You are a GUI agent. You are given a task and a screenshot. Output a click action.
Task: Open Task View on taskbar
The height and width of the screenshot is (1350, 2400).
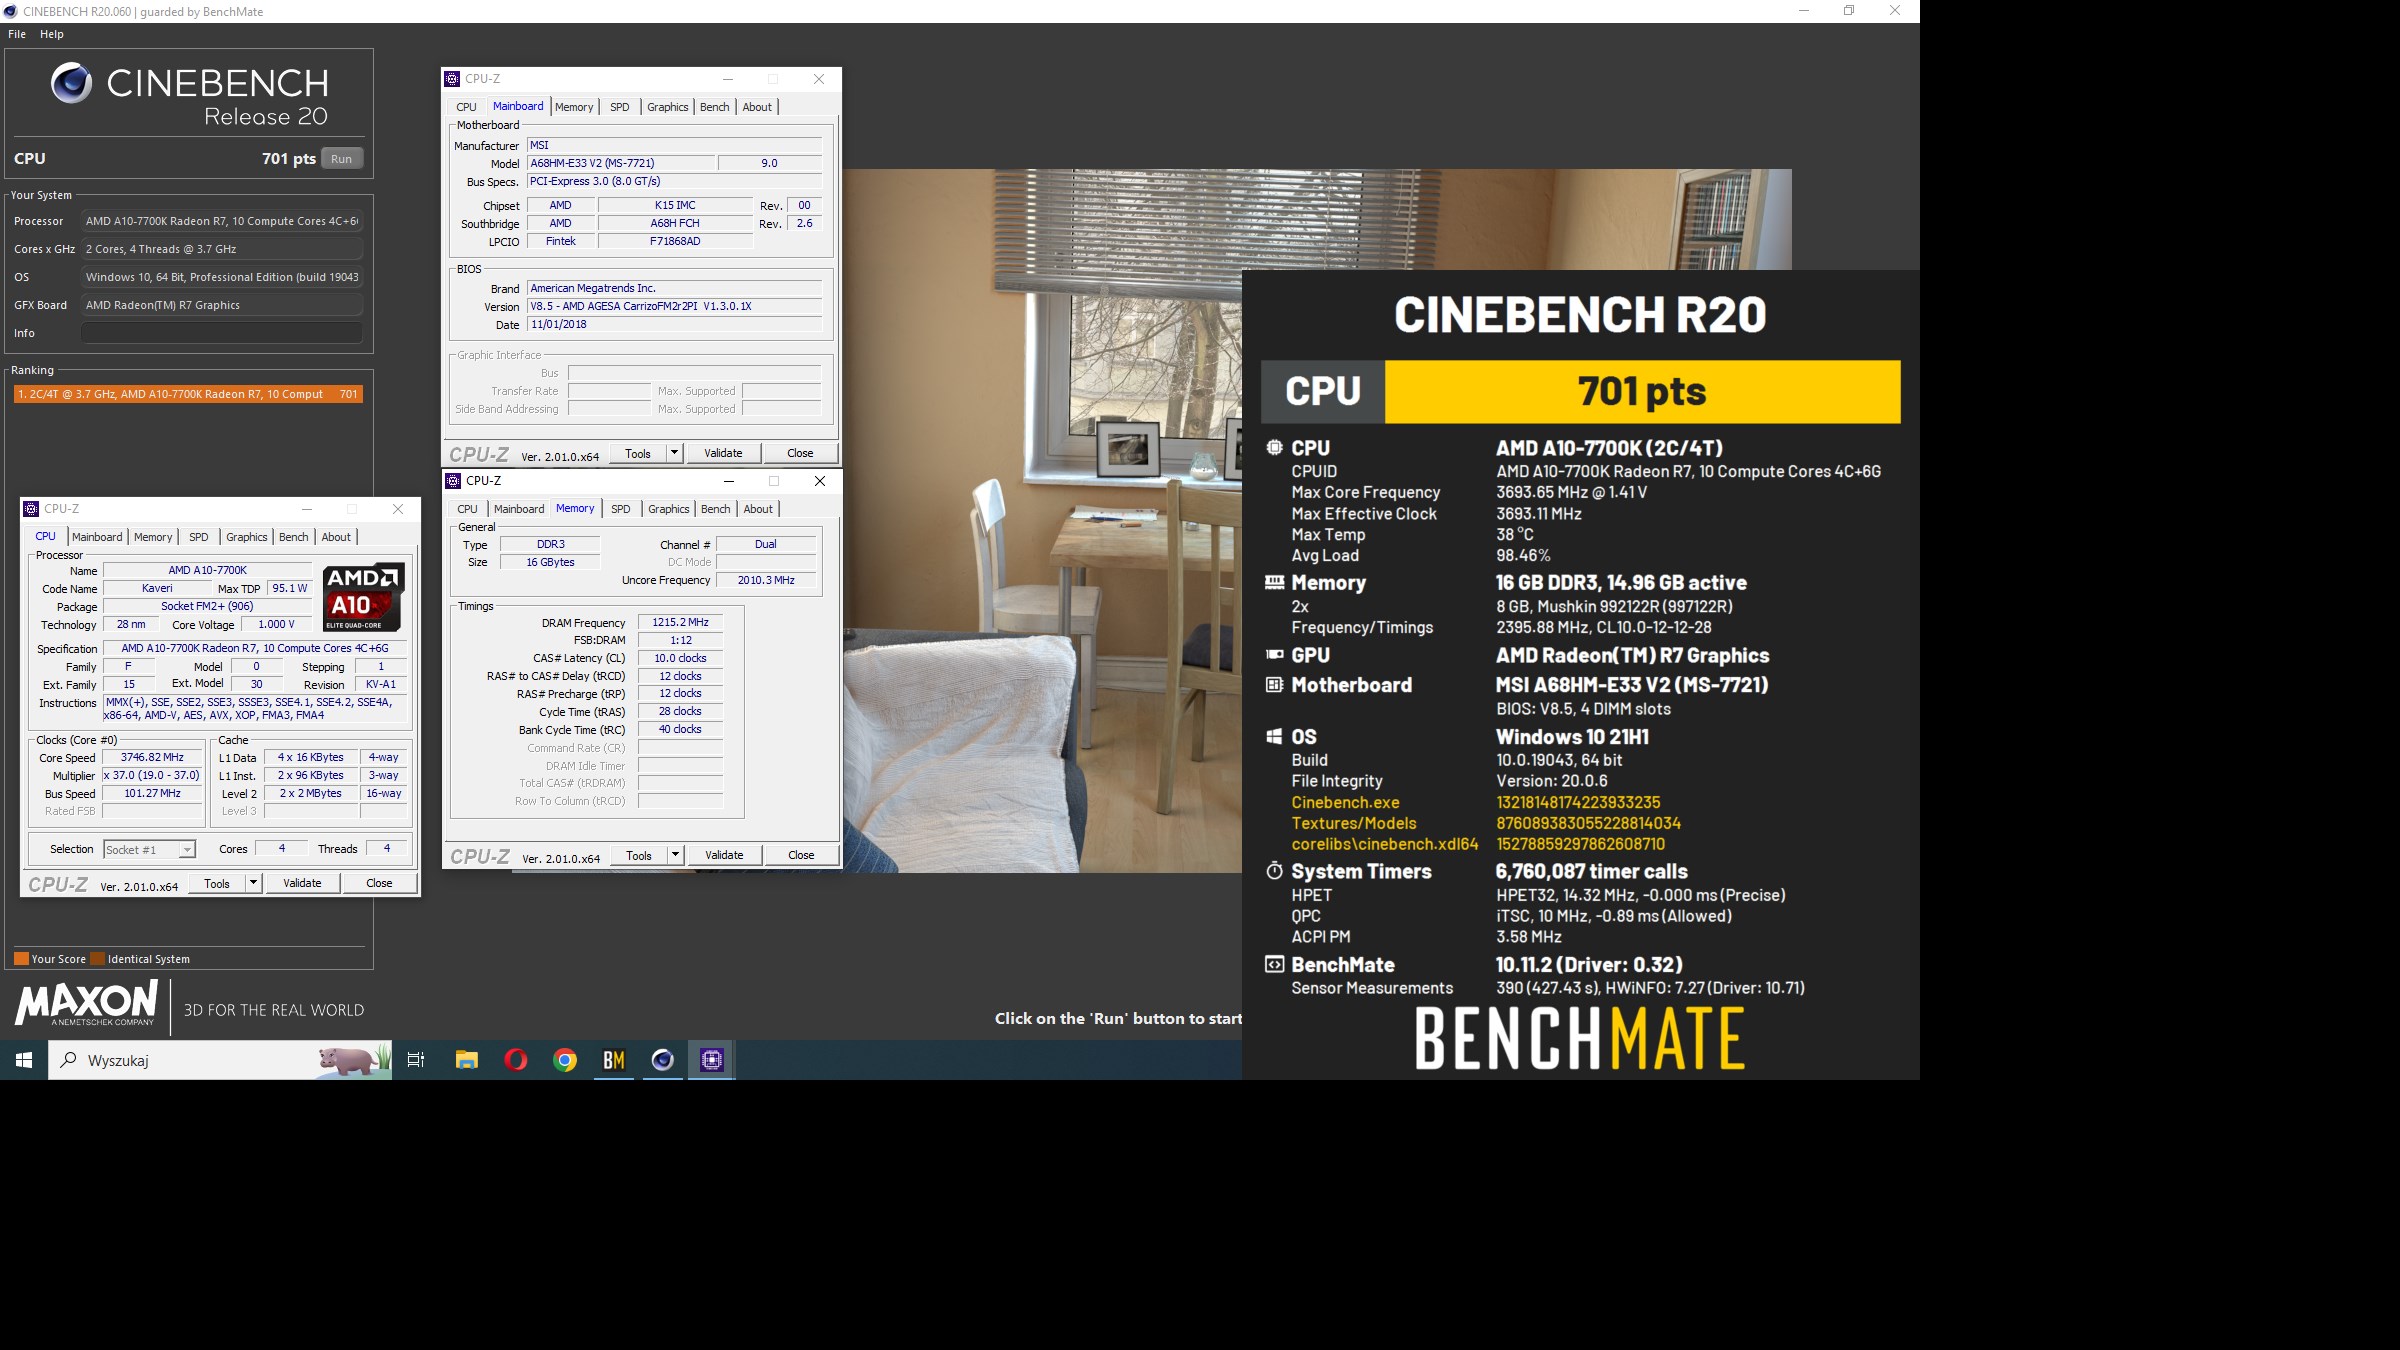tap(416, 1060)
